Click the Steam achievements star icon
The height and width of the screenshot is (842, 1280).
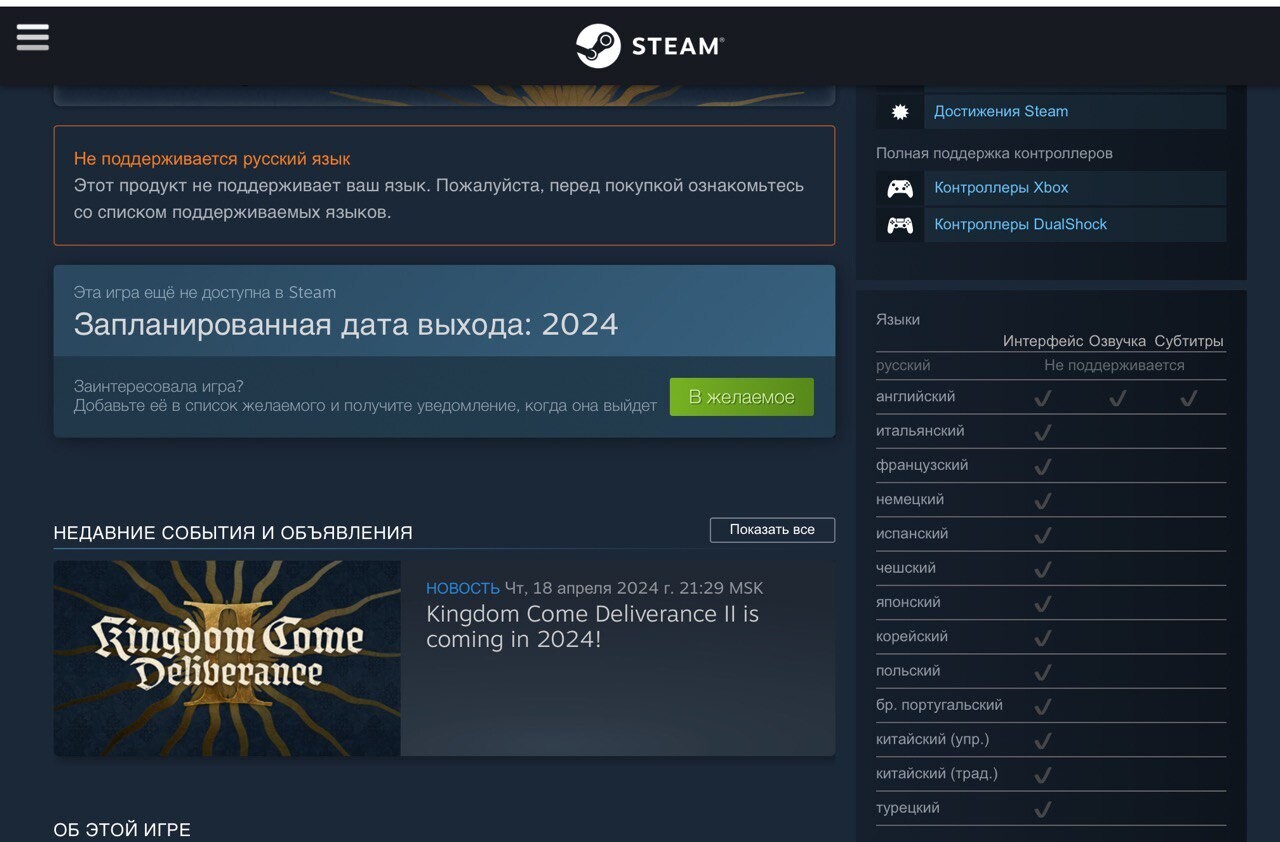900,112
